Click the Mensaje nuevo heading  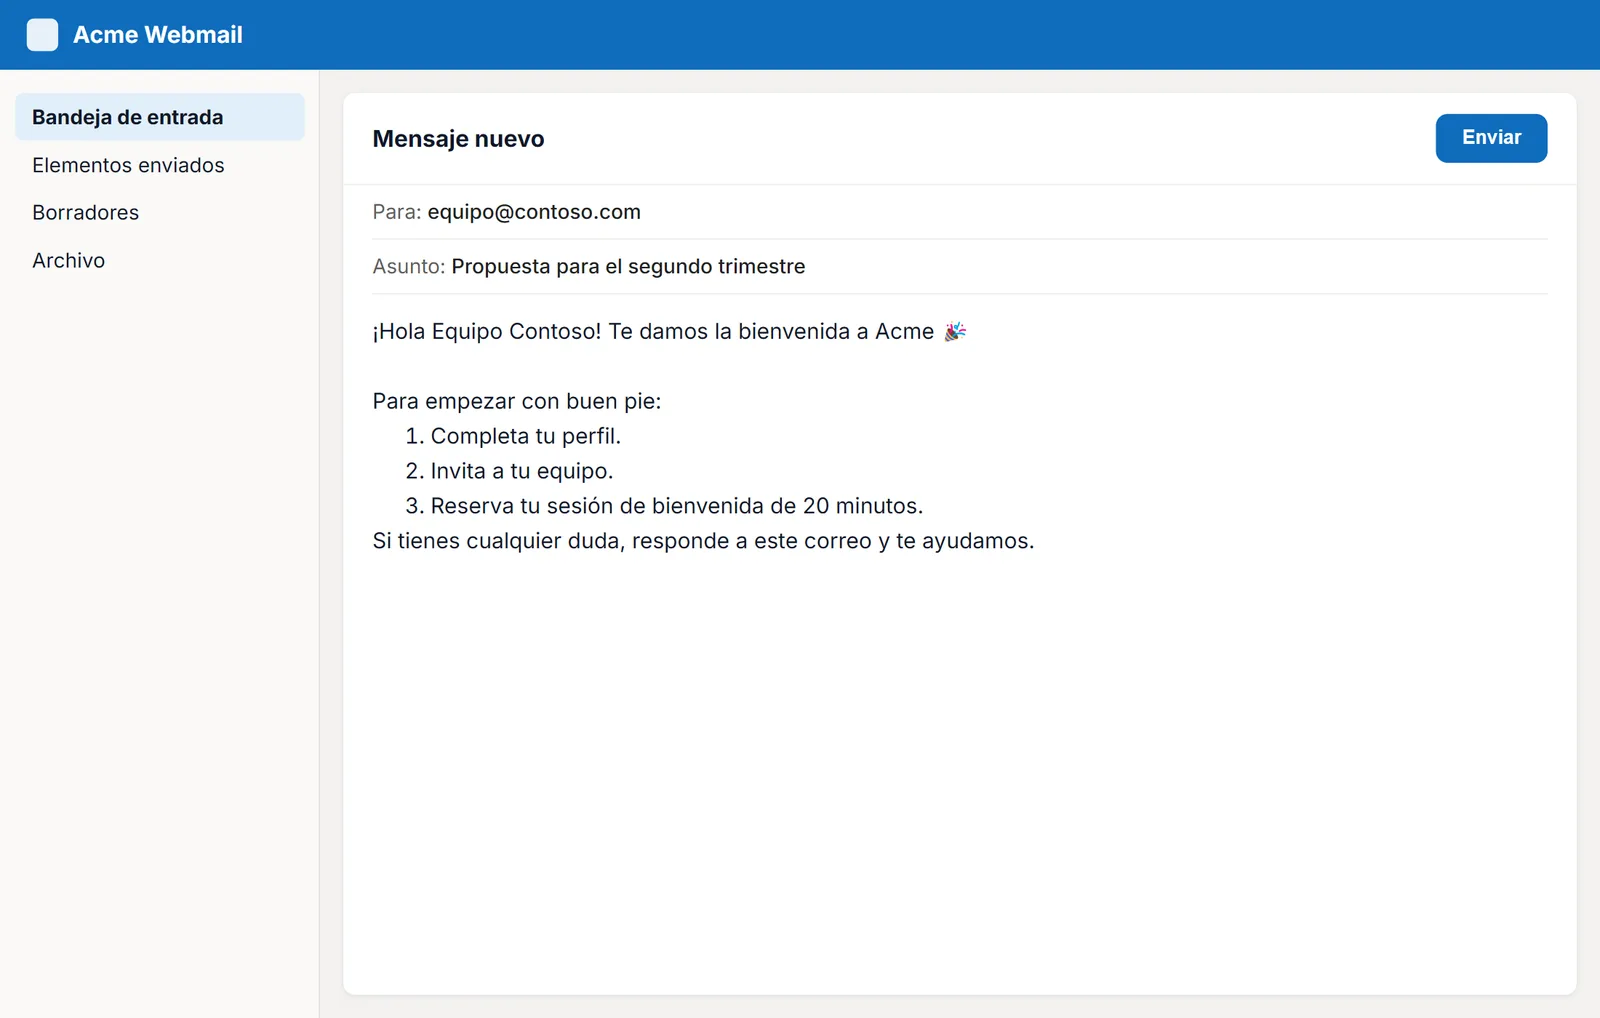tap(458, 139)
